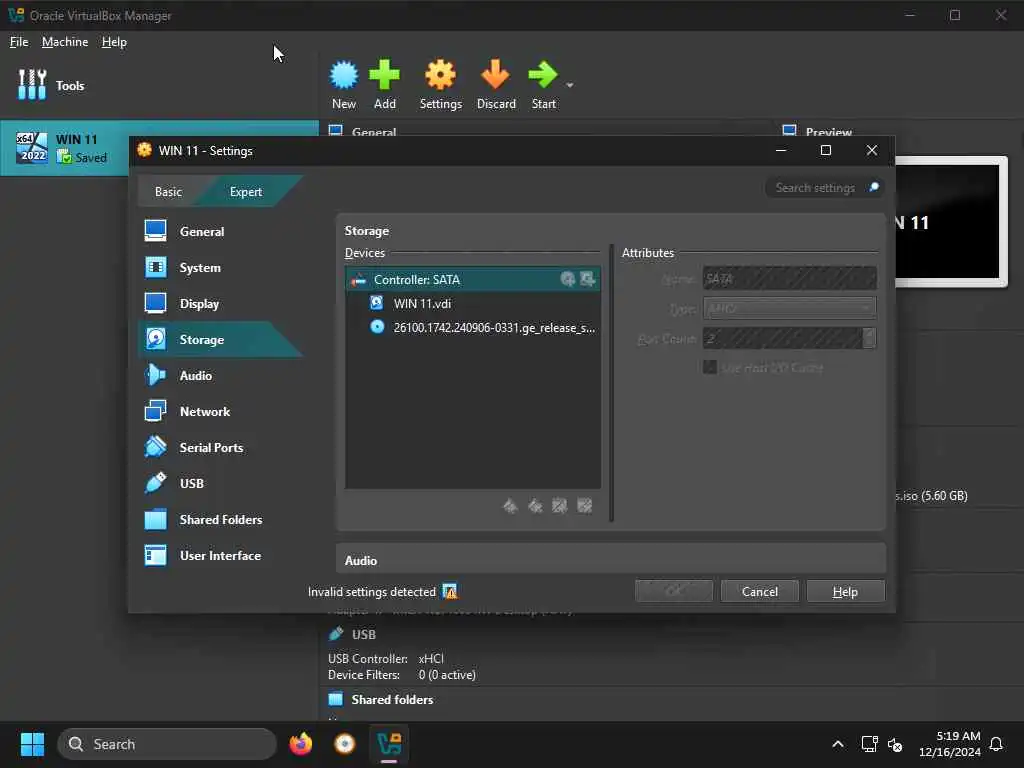Click add hard disk icon on SATA row
The height and width of the screenshot is (768, 1024).
pyautogui.click(x=587, y=279)
